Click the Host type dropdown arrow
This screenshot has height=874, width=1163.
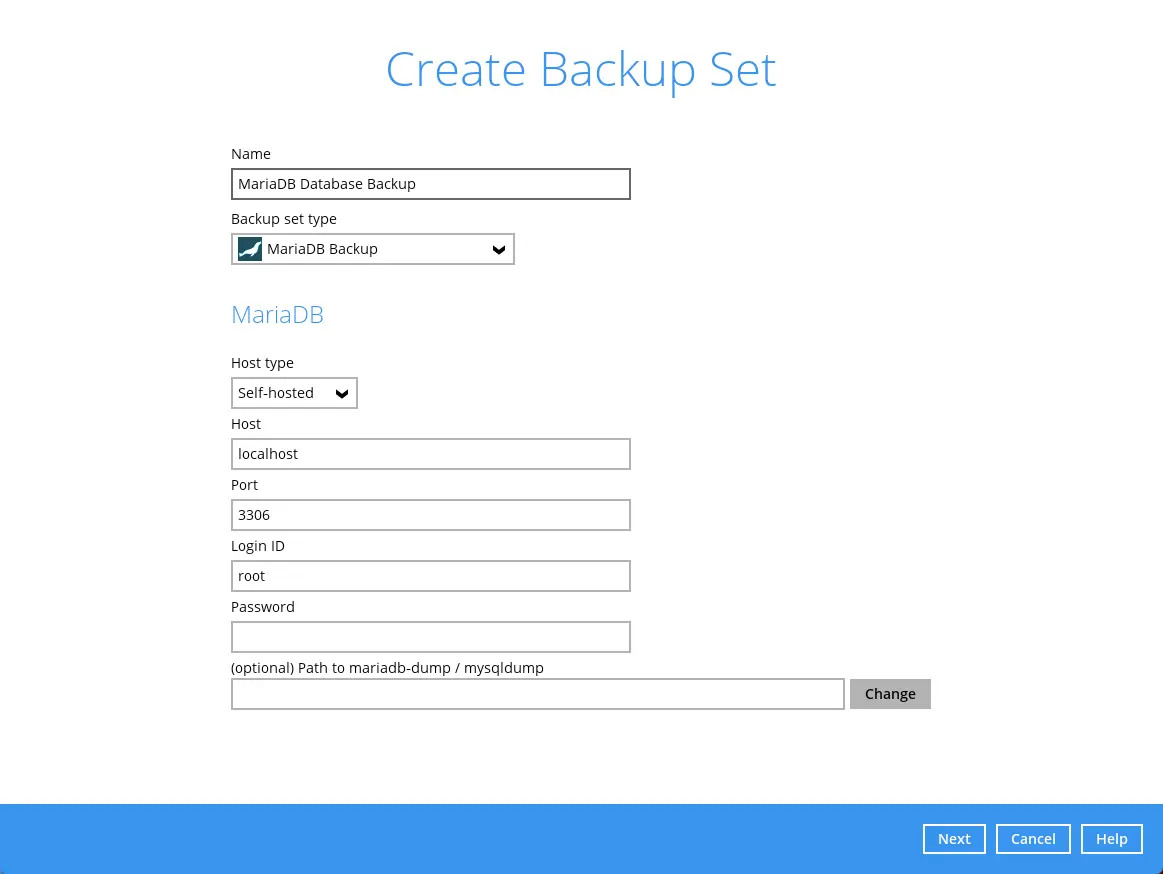pyautogui.click(x=342, y=393)
